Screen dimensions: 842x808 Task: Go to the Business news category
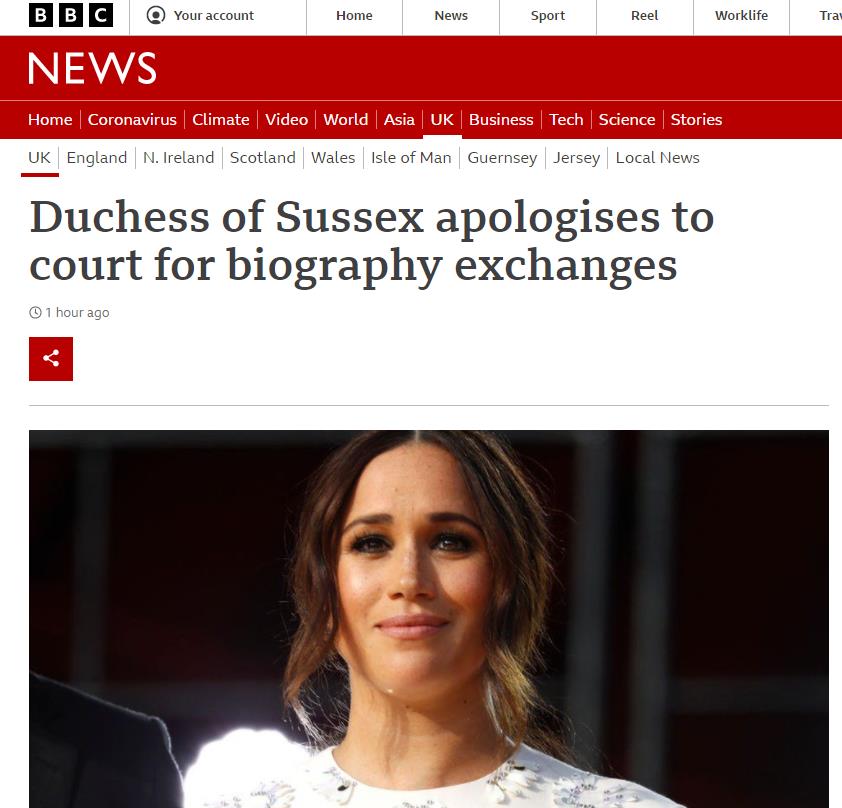501,119
